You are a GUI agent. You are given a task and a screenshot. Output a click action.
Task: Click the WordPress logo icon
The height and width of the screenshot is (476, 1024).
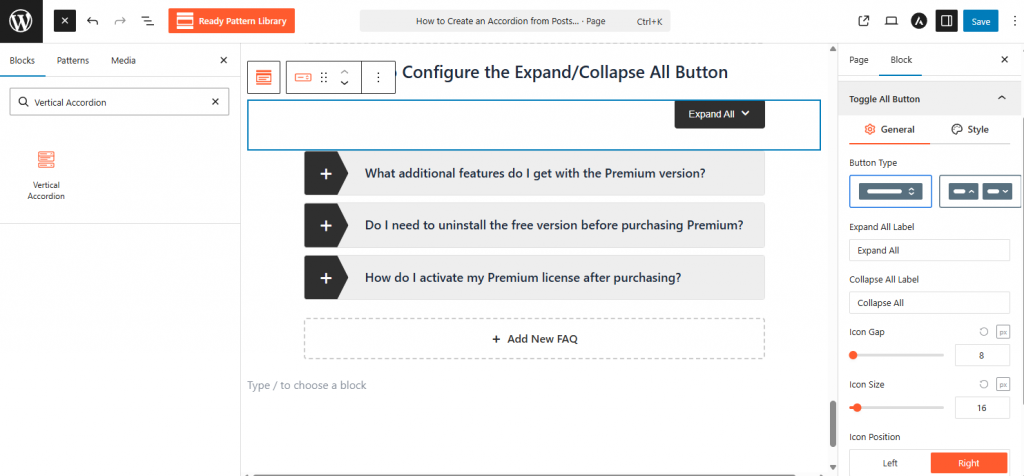coord(21,20)
